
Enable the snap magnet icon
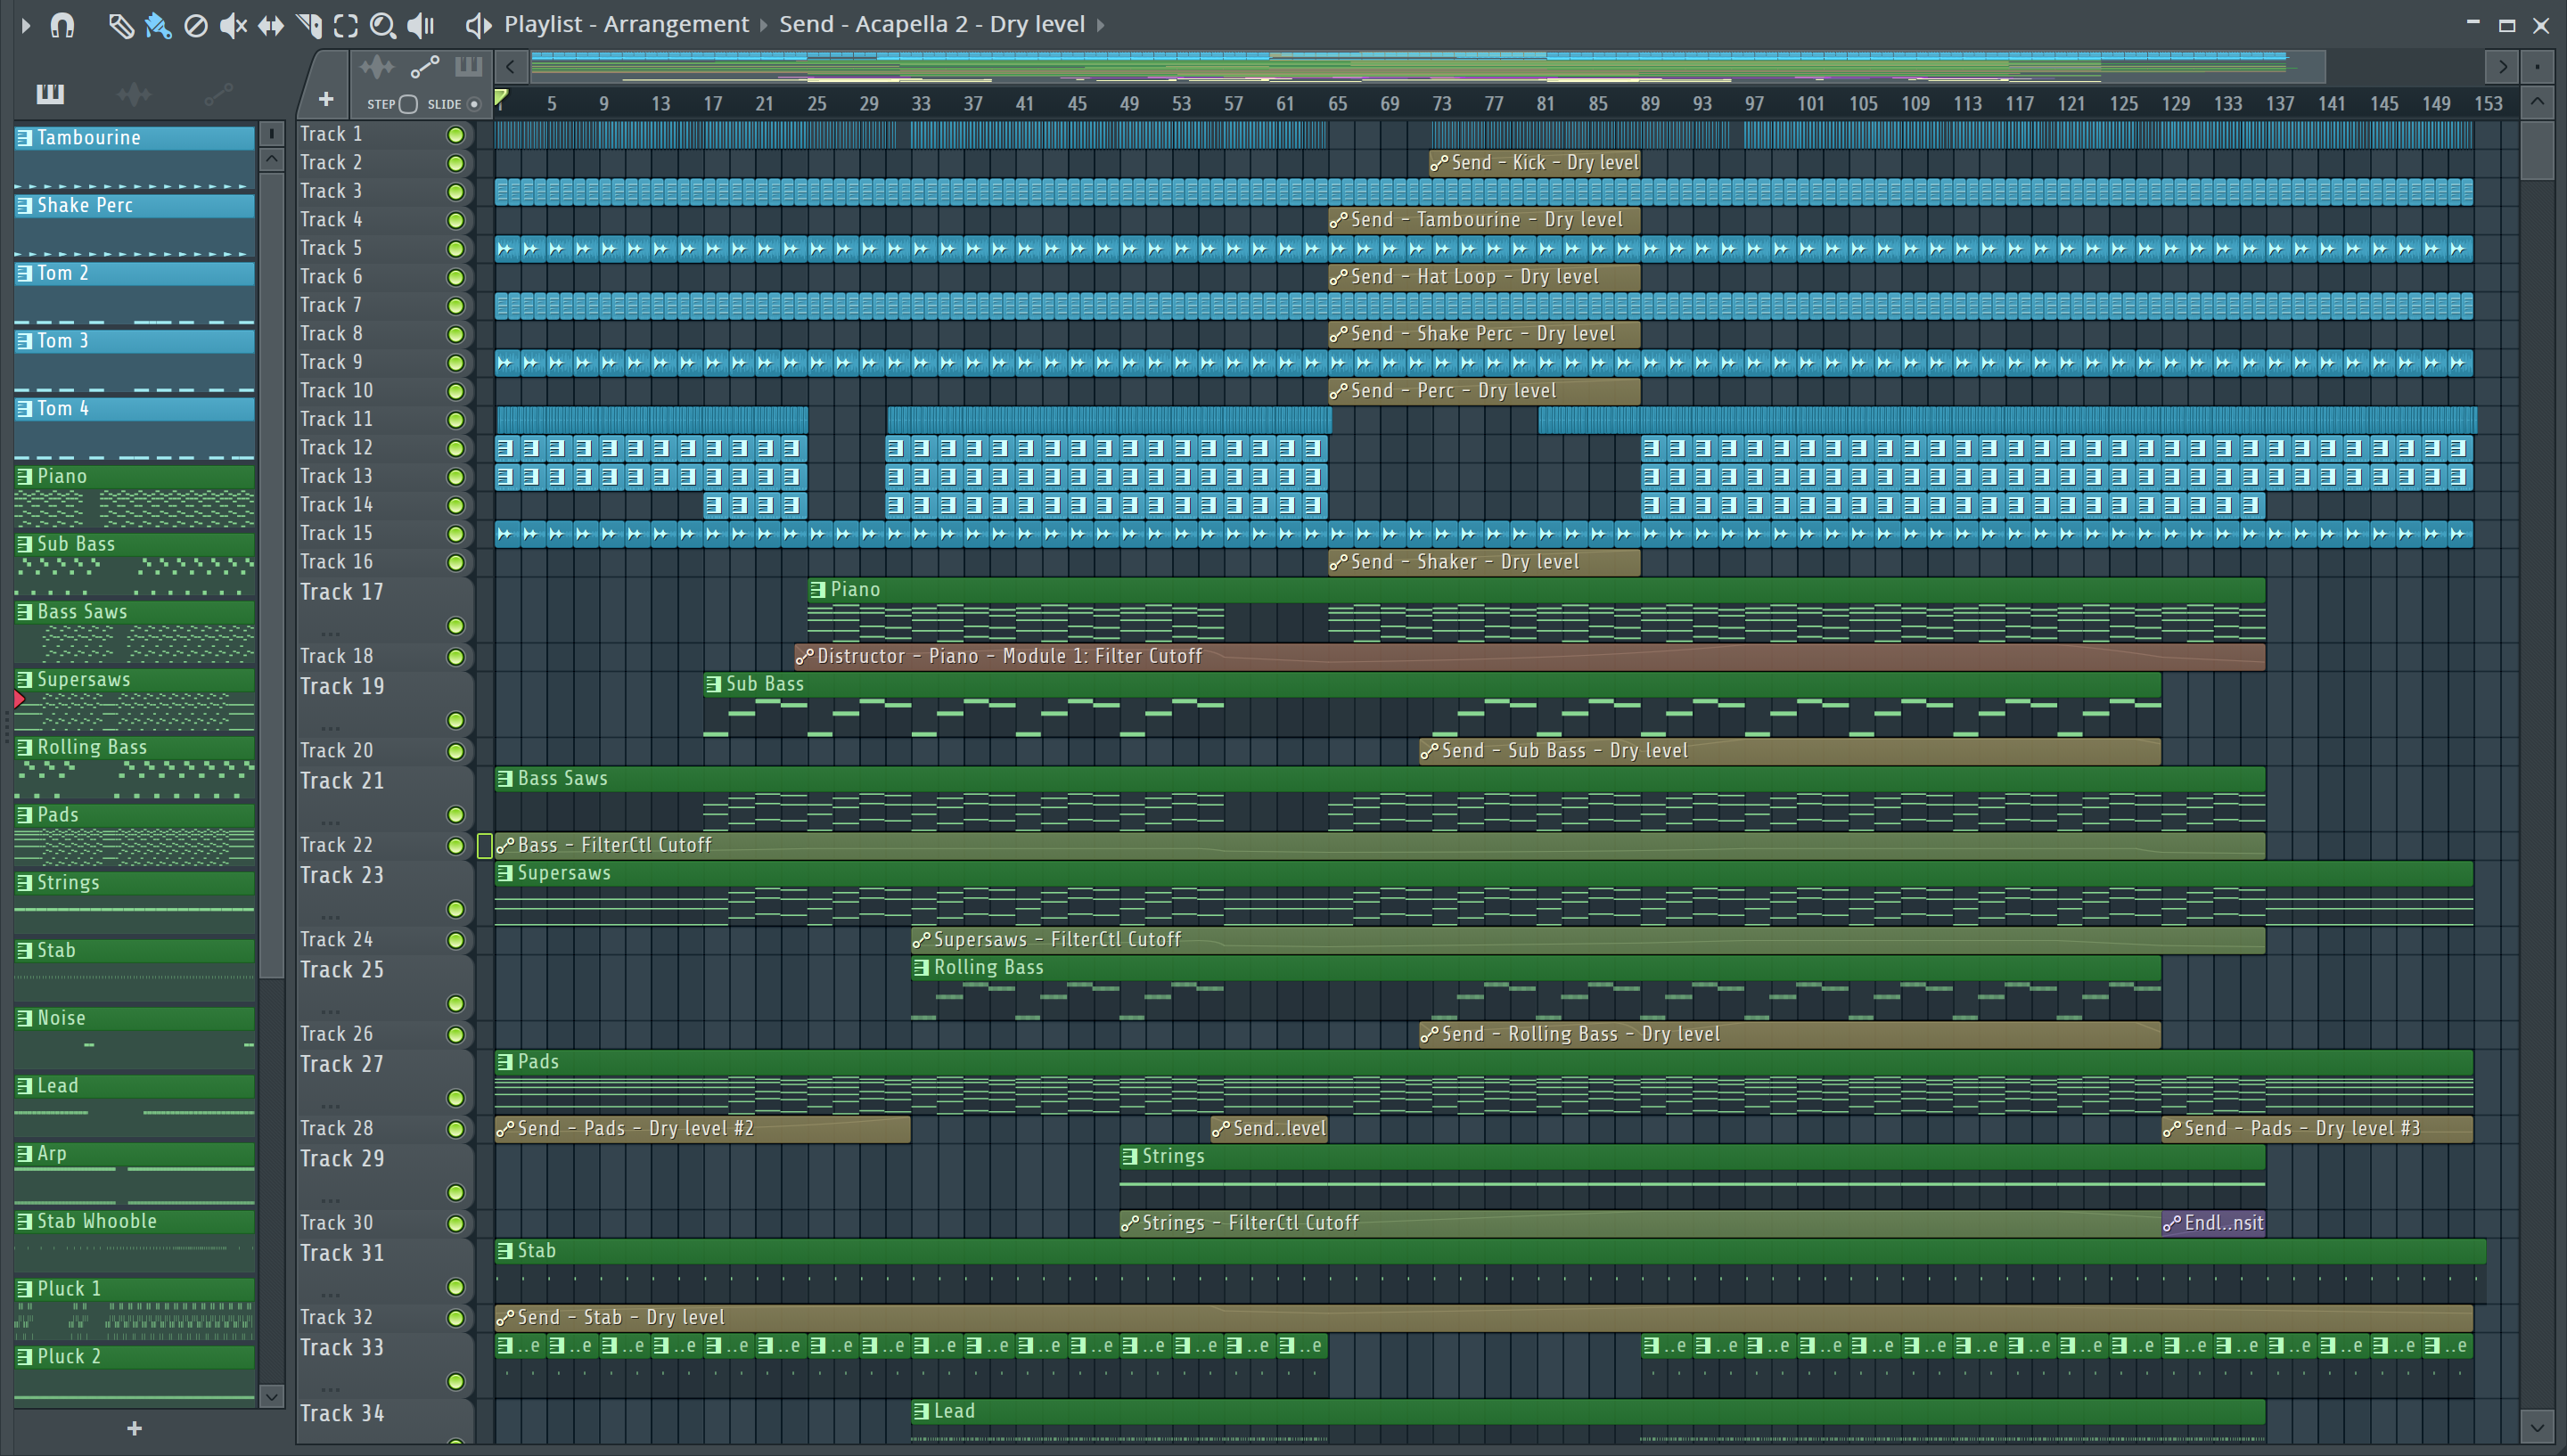62,25
